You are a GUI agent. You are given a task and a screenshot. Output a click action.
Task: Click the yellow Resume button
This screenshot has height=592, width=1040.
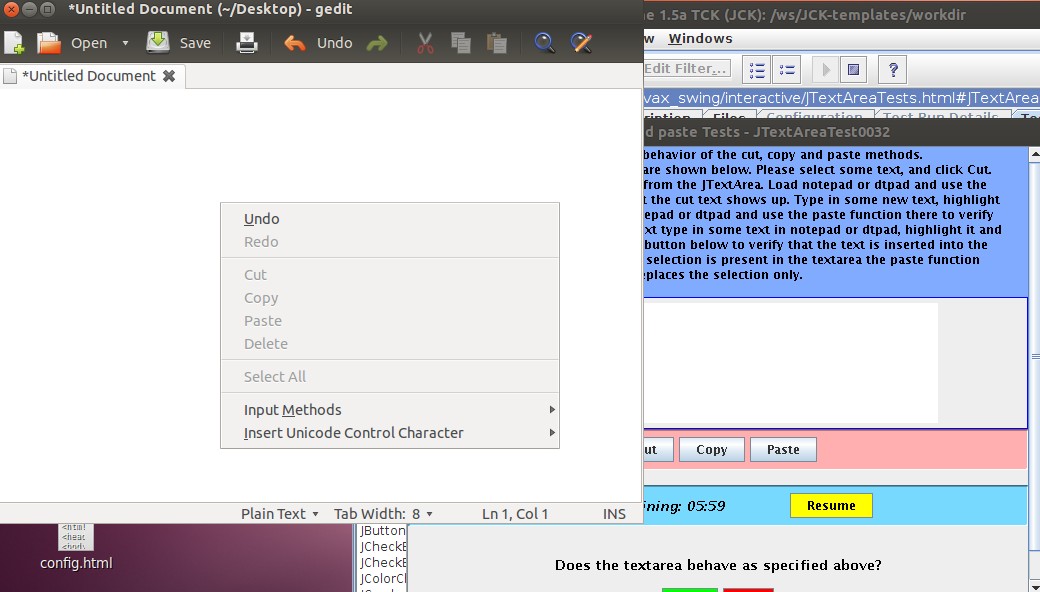pyautogui.click(x=831, y=506)
